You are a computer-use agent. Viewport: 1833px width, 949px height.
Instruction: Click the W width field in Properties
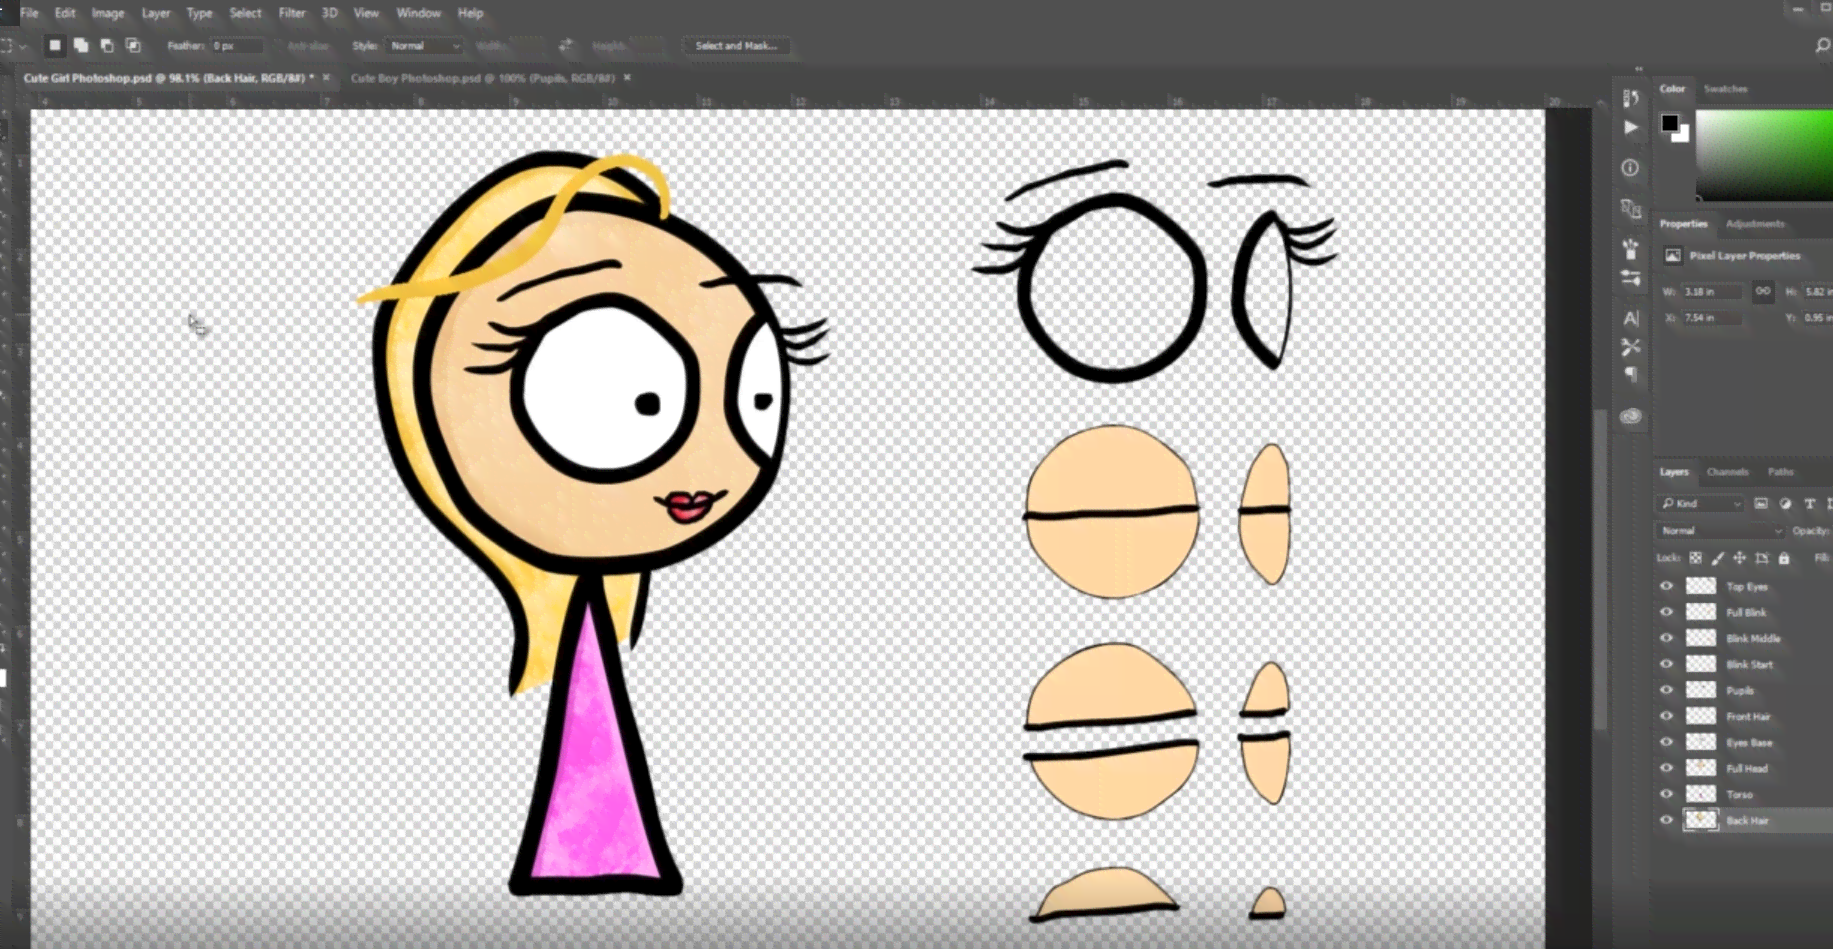(1711, 292)
